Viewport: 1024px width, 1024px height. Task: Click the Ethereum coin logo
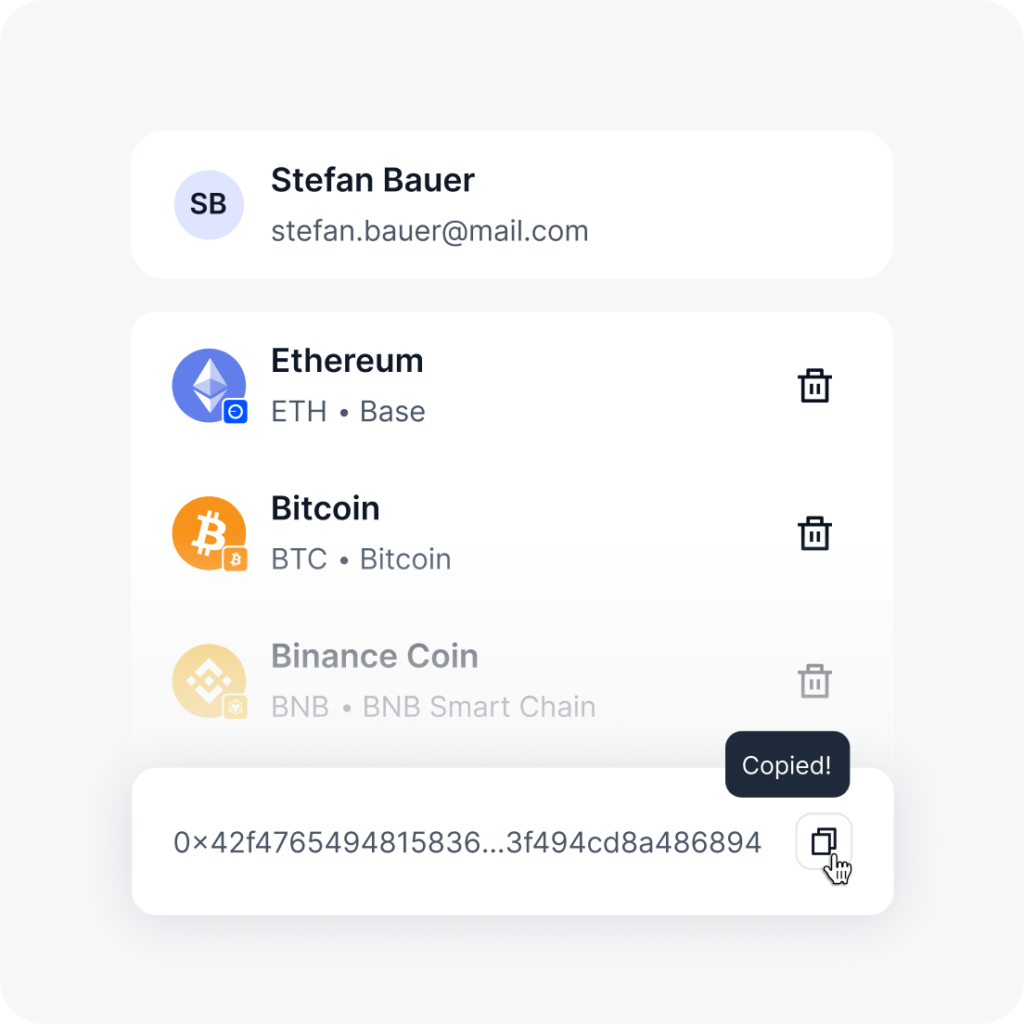(x=209, y=385)
